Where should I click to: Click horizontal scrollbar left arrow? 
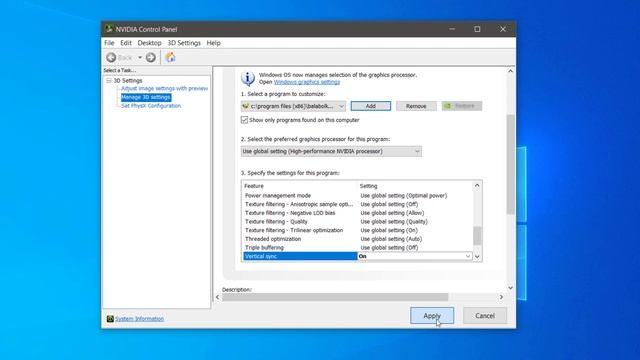coord(218,297)
